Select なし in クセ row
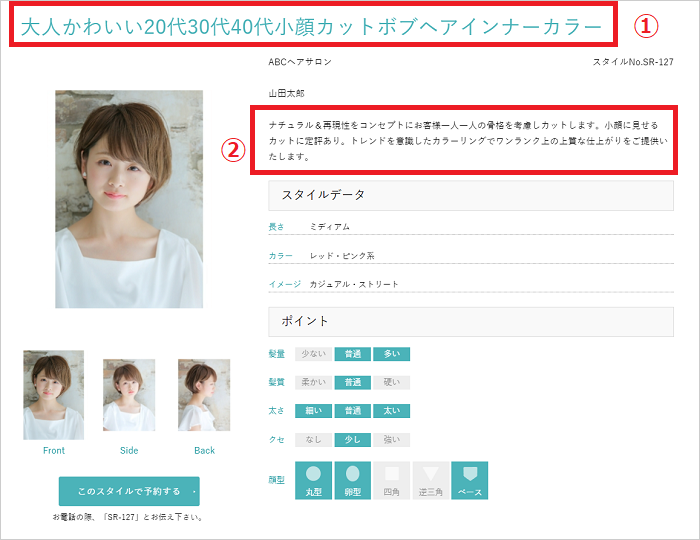This screenshot has height=540, width=700. click(x=313, y=440)
